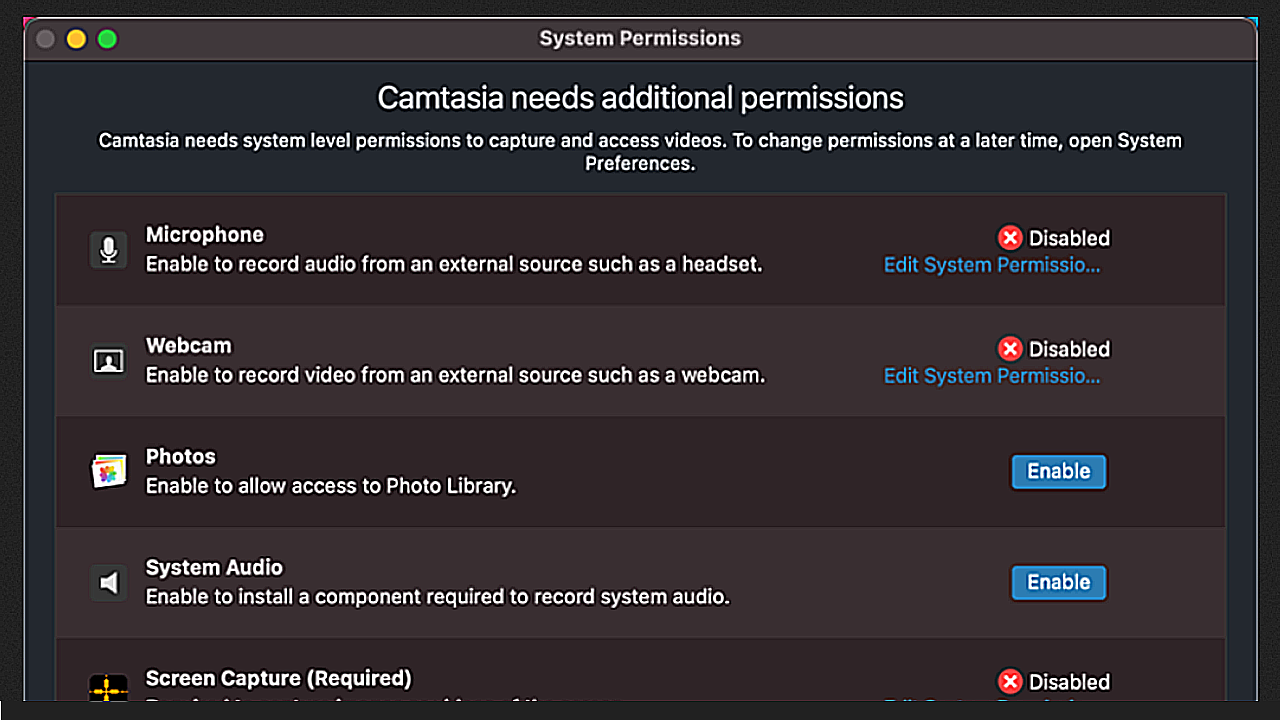Click the red Disabled icon for Screen Capture

[x=1010, y=682]
